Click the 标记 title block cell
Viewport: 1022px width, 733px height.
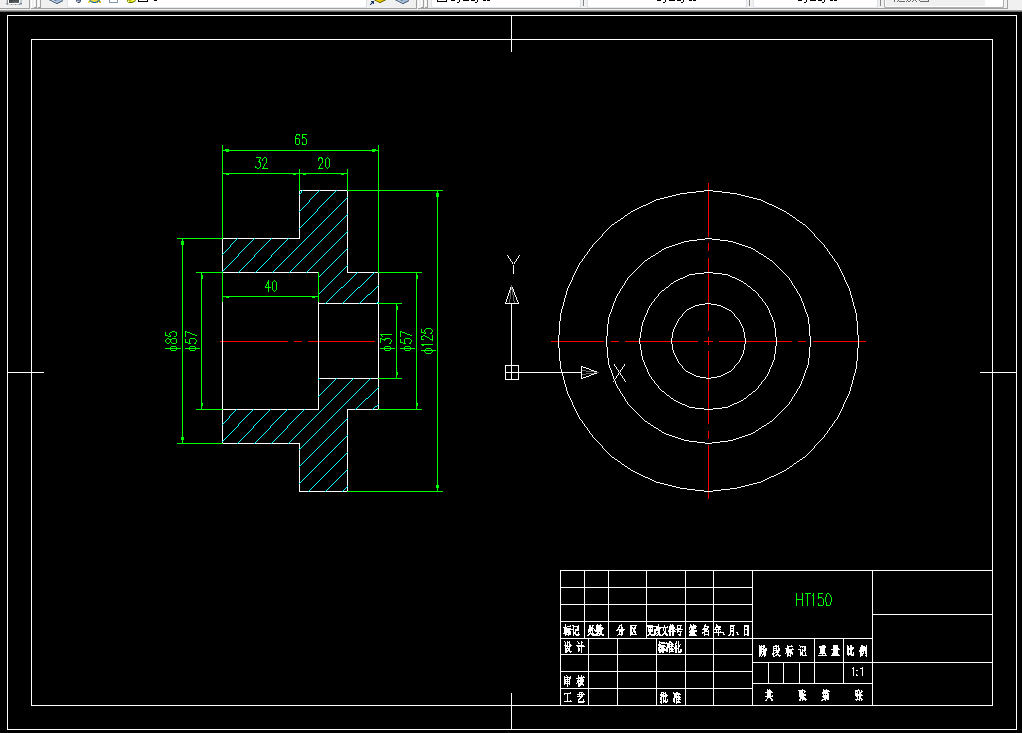[x=572, y=630]
